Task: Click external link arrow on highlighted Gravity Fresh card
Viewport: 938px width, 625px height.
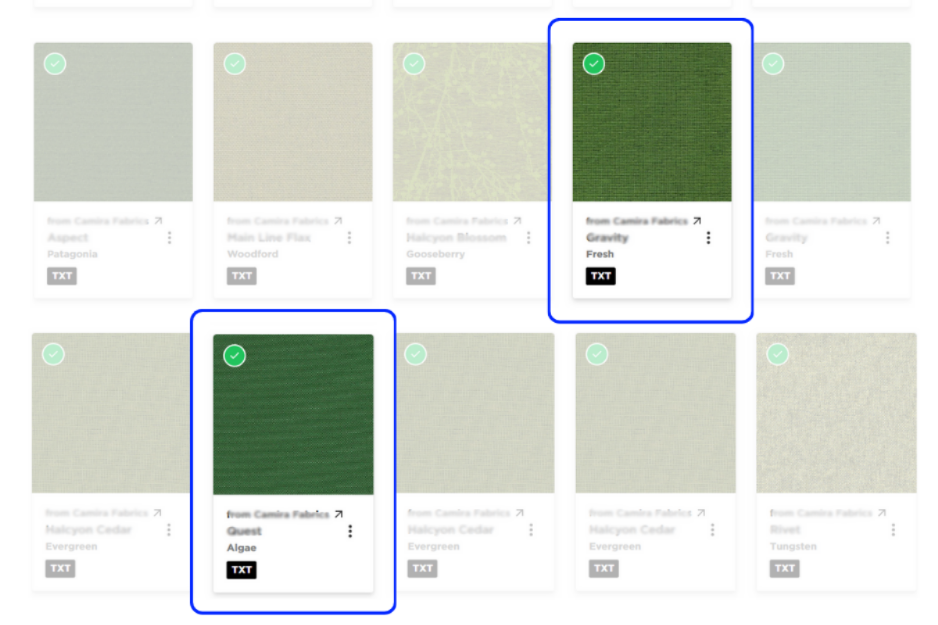Action: pos(697,221)
